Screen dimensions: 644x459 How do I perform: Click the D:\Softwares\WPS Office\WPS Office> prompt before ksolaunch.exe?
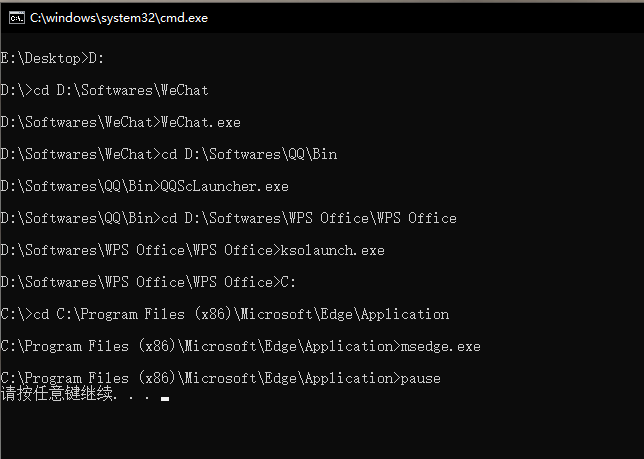(x=140, y=250)
